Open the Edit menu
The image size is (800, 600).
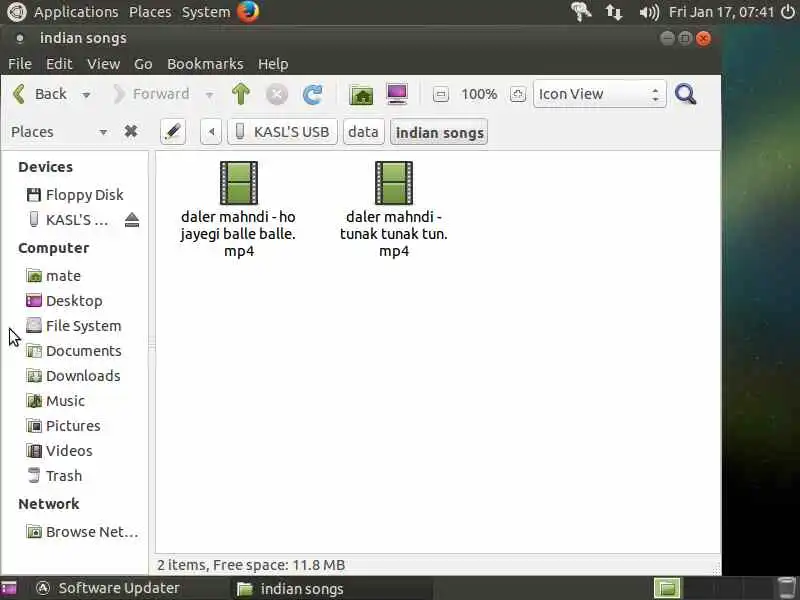tap(59, 64)
